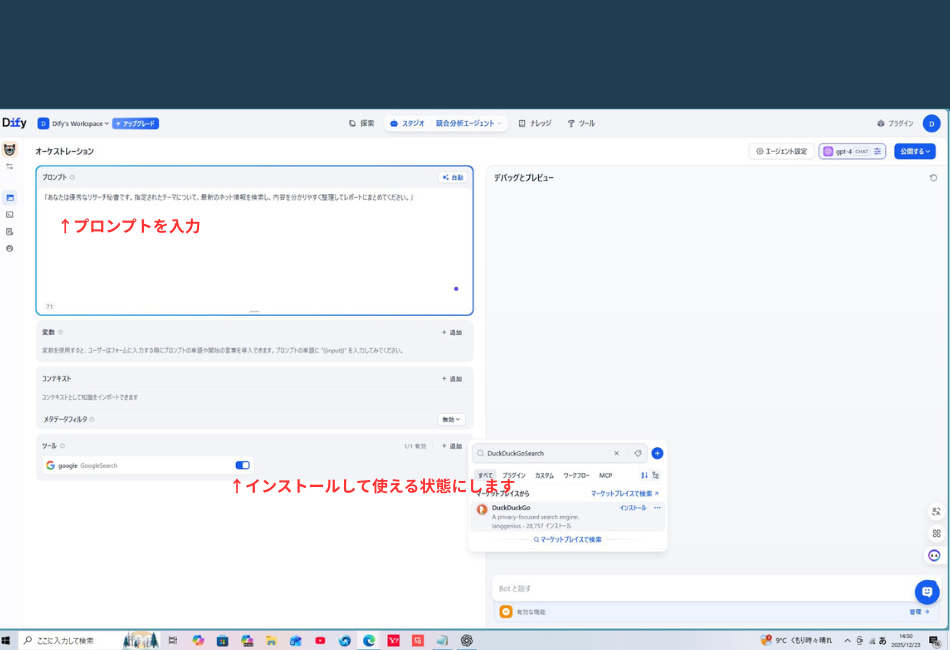The image size is (950, 650).
Task: Click the blue plus button beside the plugin search
Action: click(657, 453)
